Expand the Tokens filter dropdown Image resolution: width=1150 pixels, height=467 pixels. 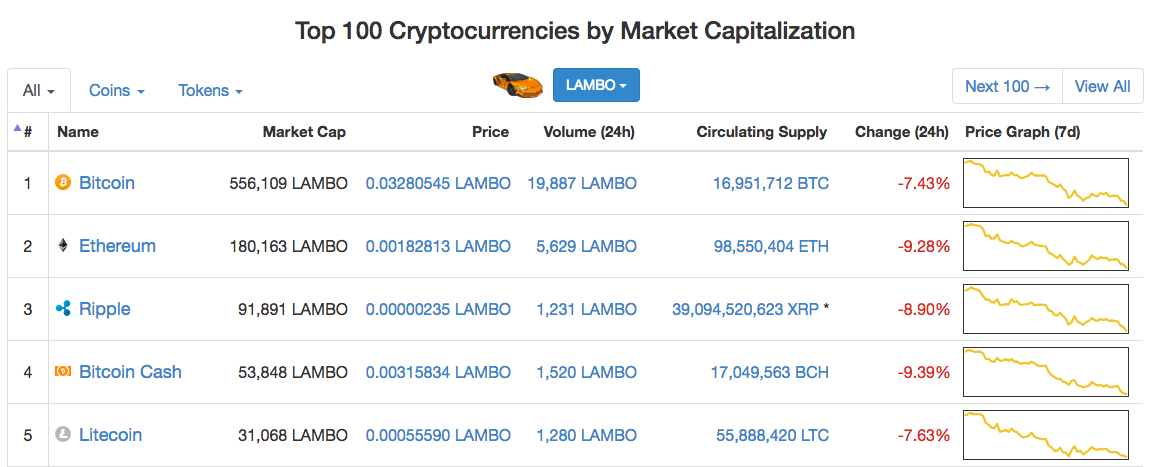210,91
